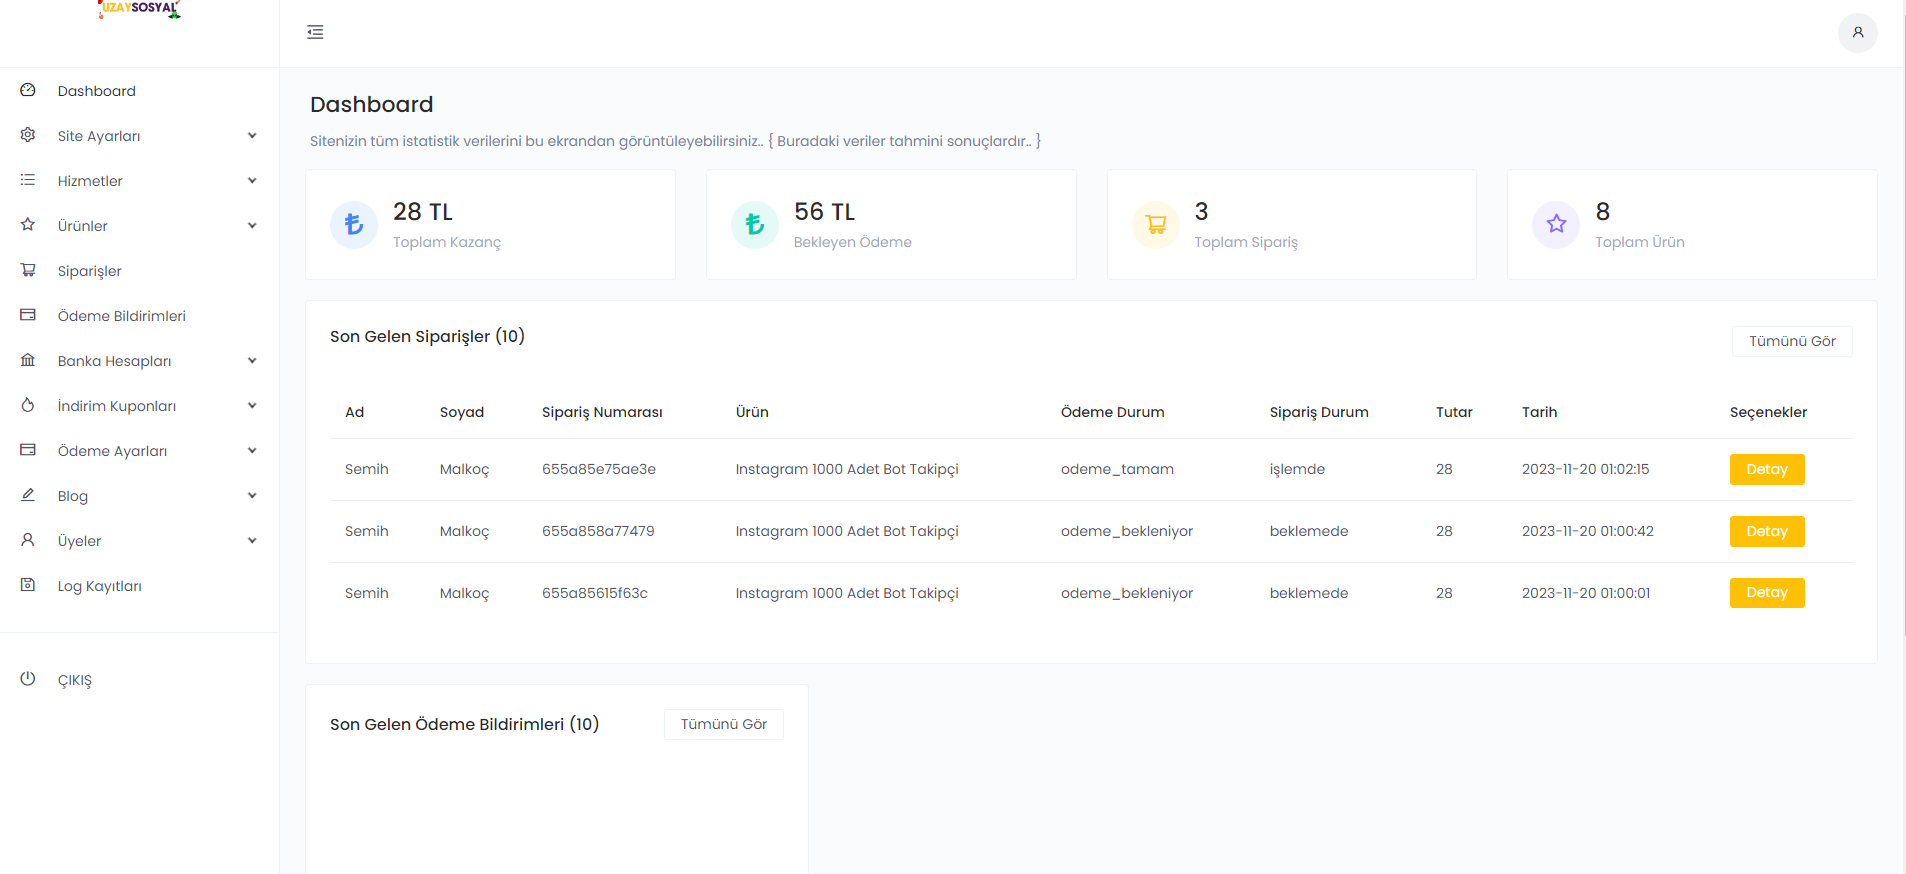This screenshot has width=1906, height=874.
Task: Click the Ürünler star icon in sidebar
Action: [28, 225]
